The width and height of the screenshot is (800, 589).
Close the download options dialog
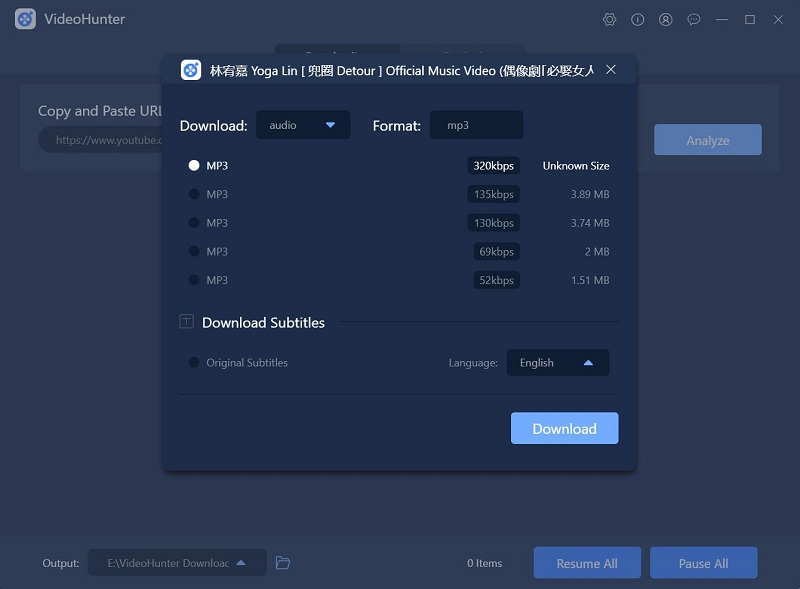point(610,69)
